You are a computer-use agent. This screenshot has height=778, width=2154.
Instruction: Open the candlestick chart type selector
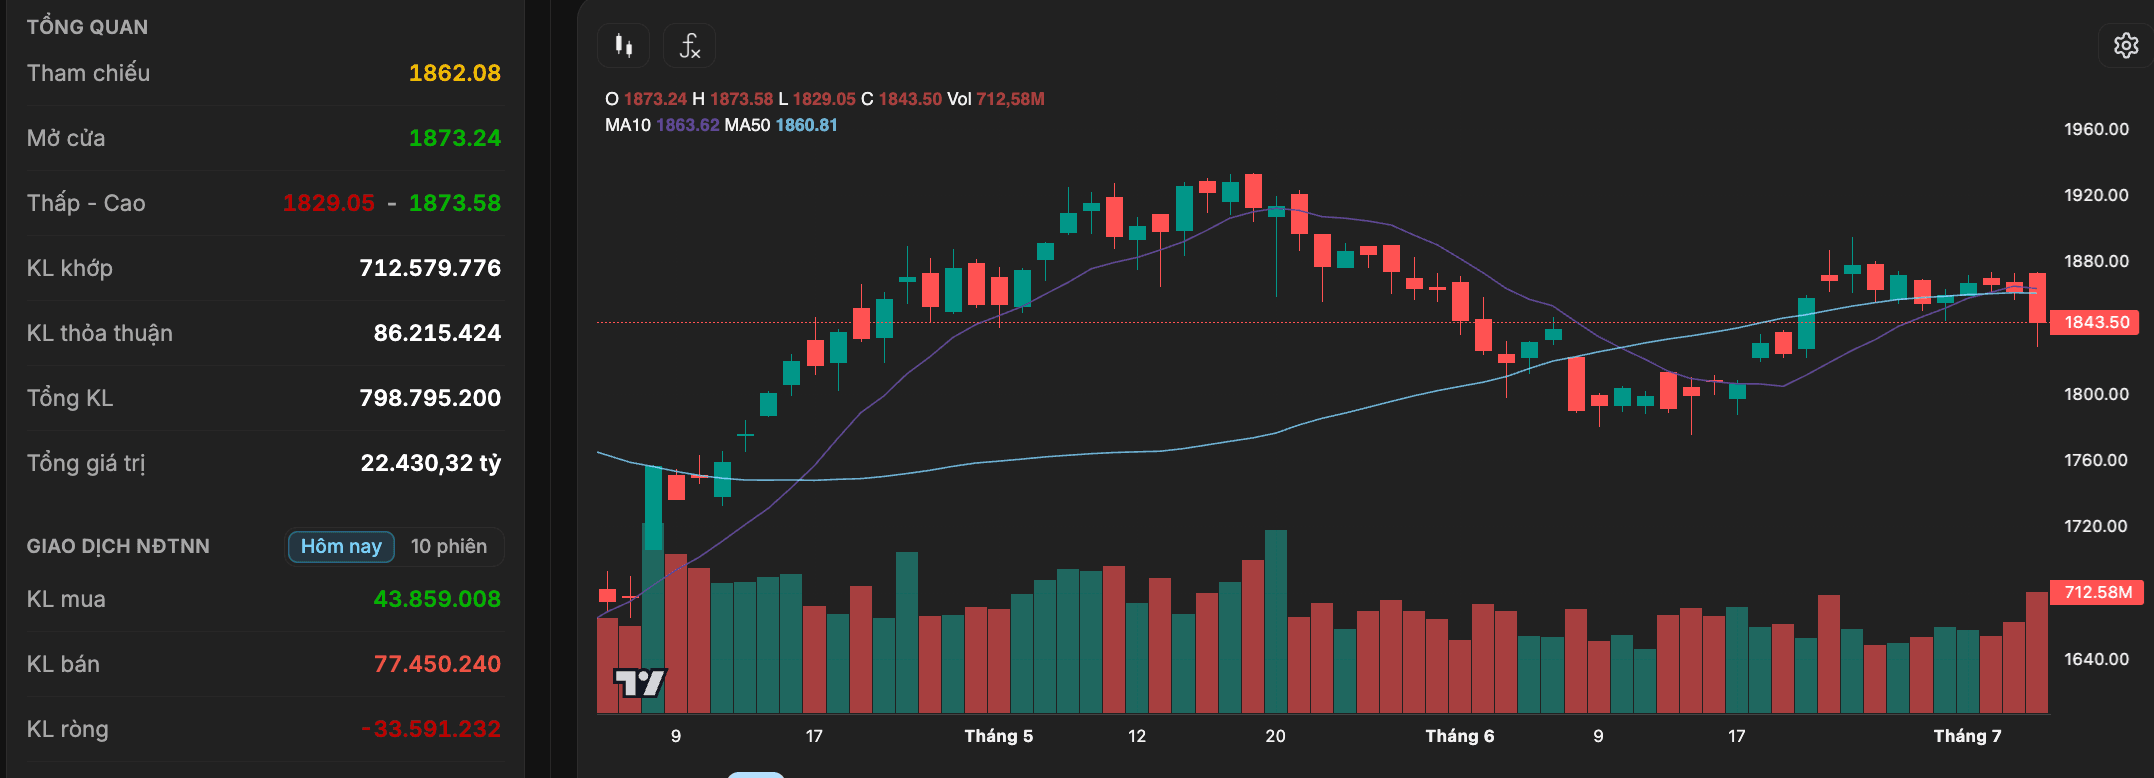tap(624, 45)
